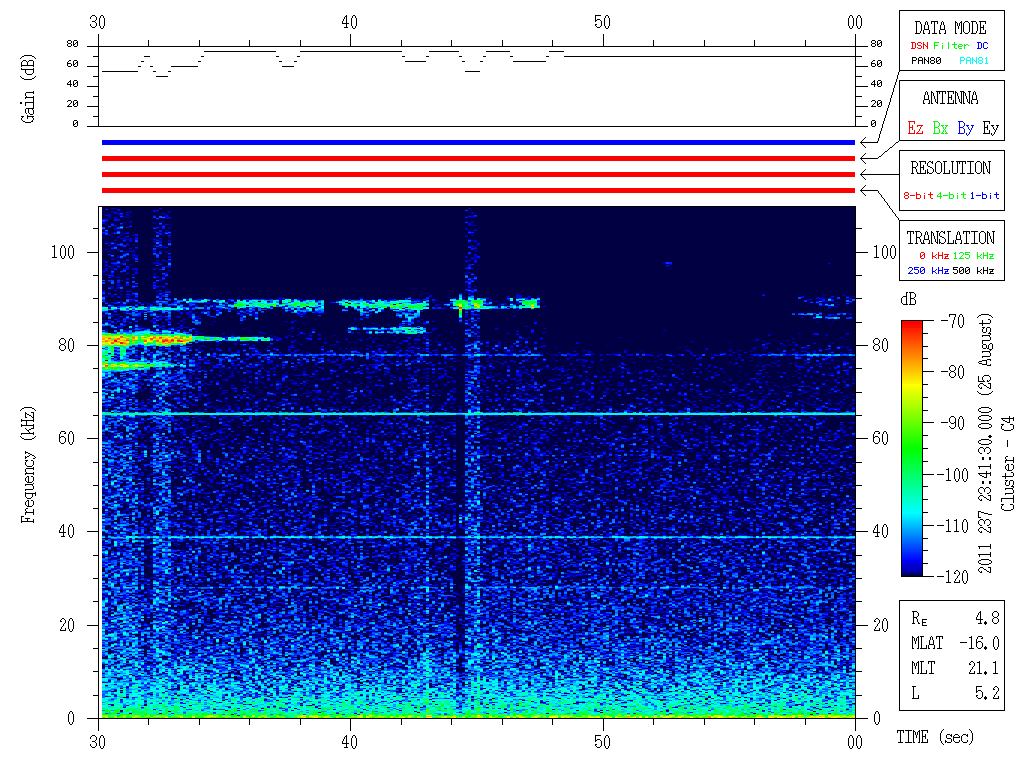Select the red 0 kHz translation label
1024x768 pixels.
click(x=933, y=255)
